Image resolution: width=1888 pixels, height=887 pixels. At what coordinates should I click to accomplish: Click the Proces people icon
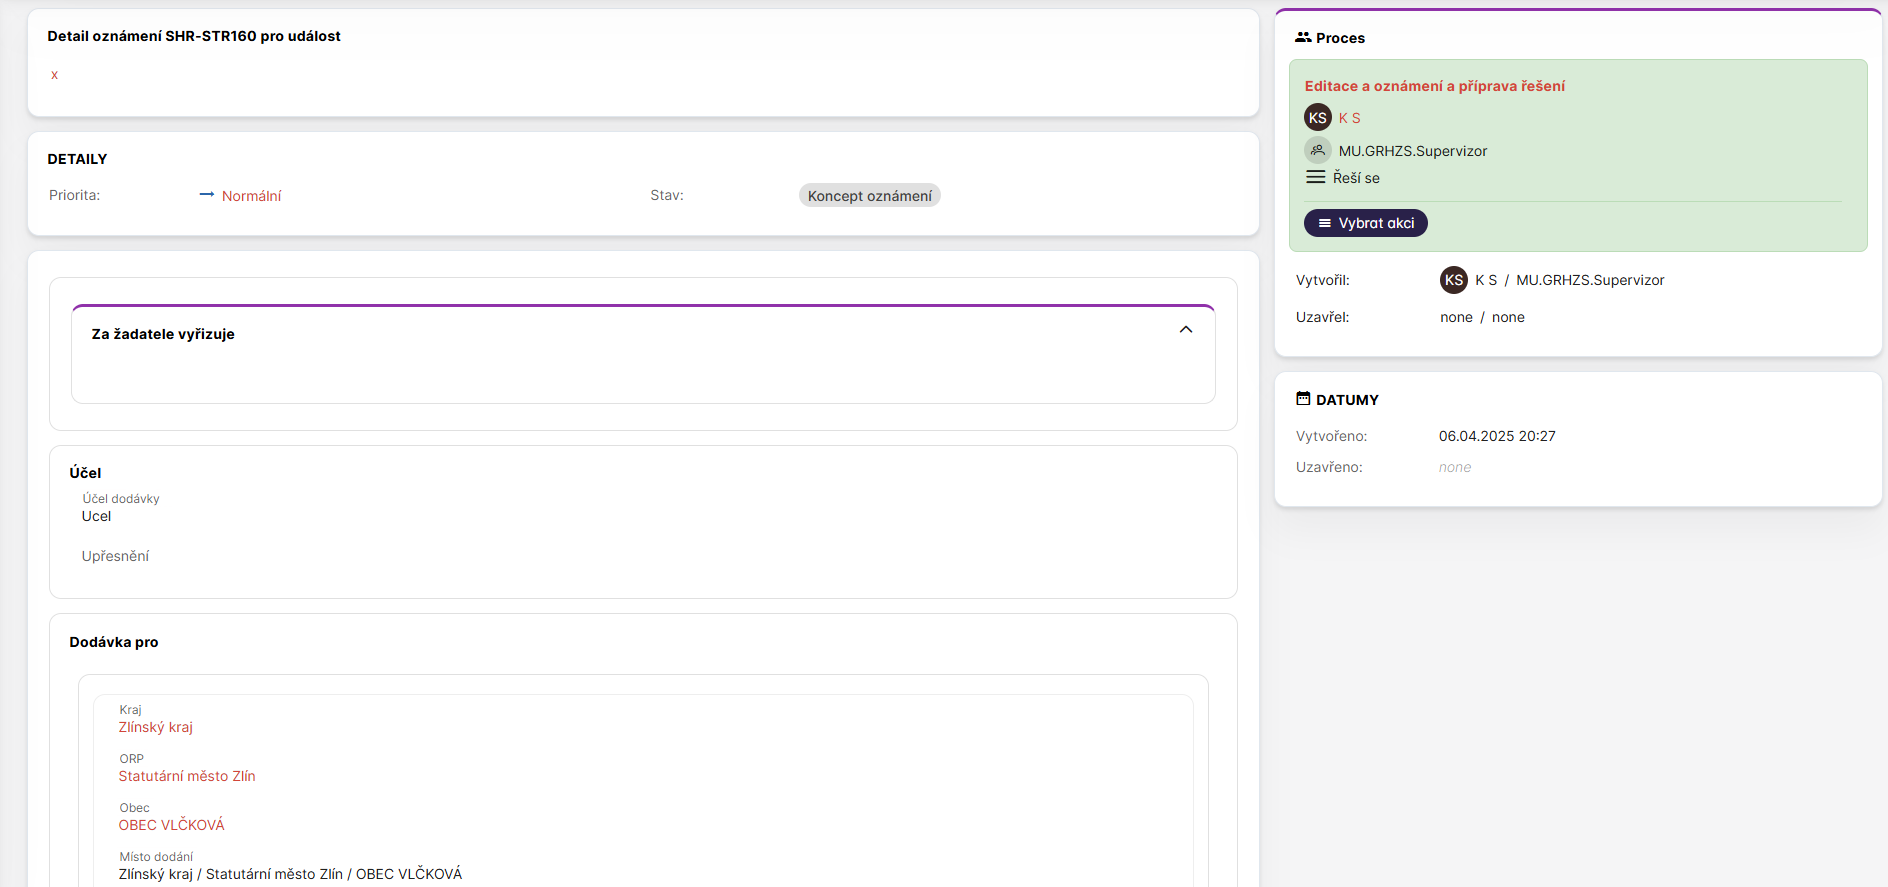click(x=1302, y=37)
